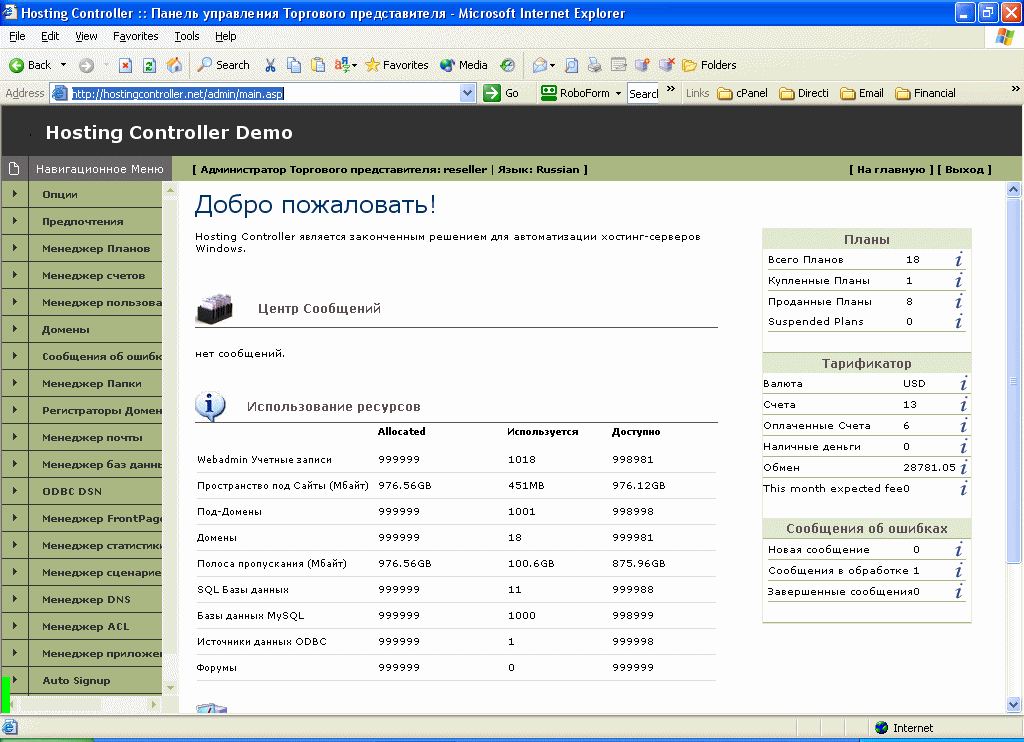This screenshot has width=1024, height=742.
Task: Open the Tools menu
Action: pyautogui.click(x=187, y=36)
